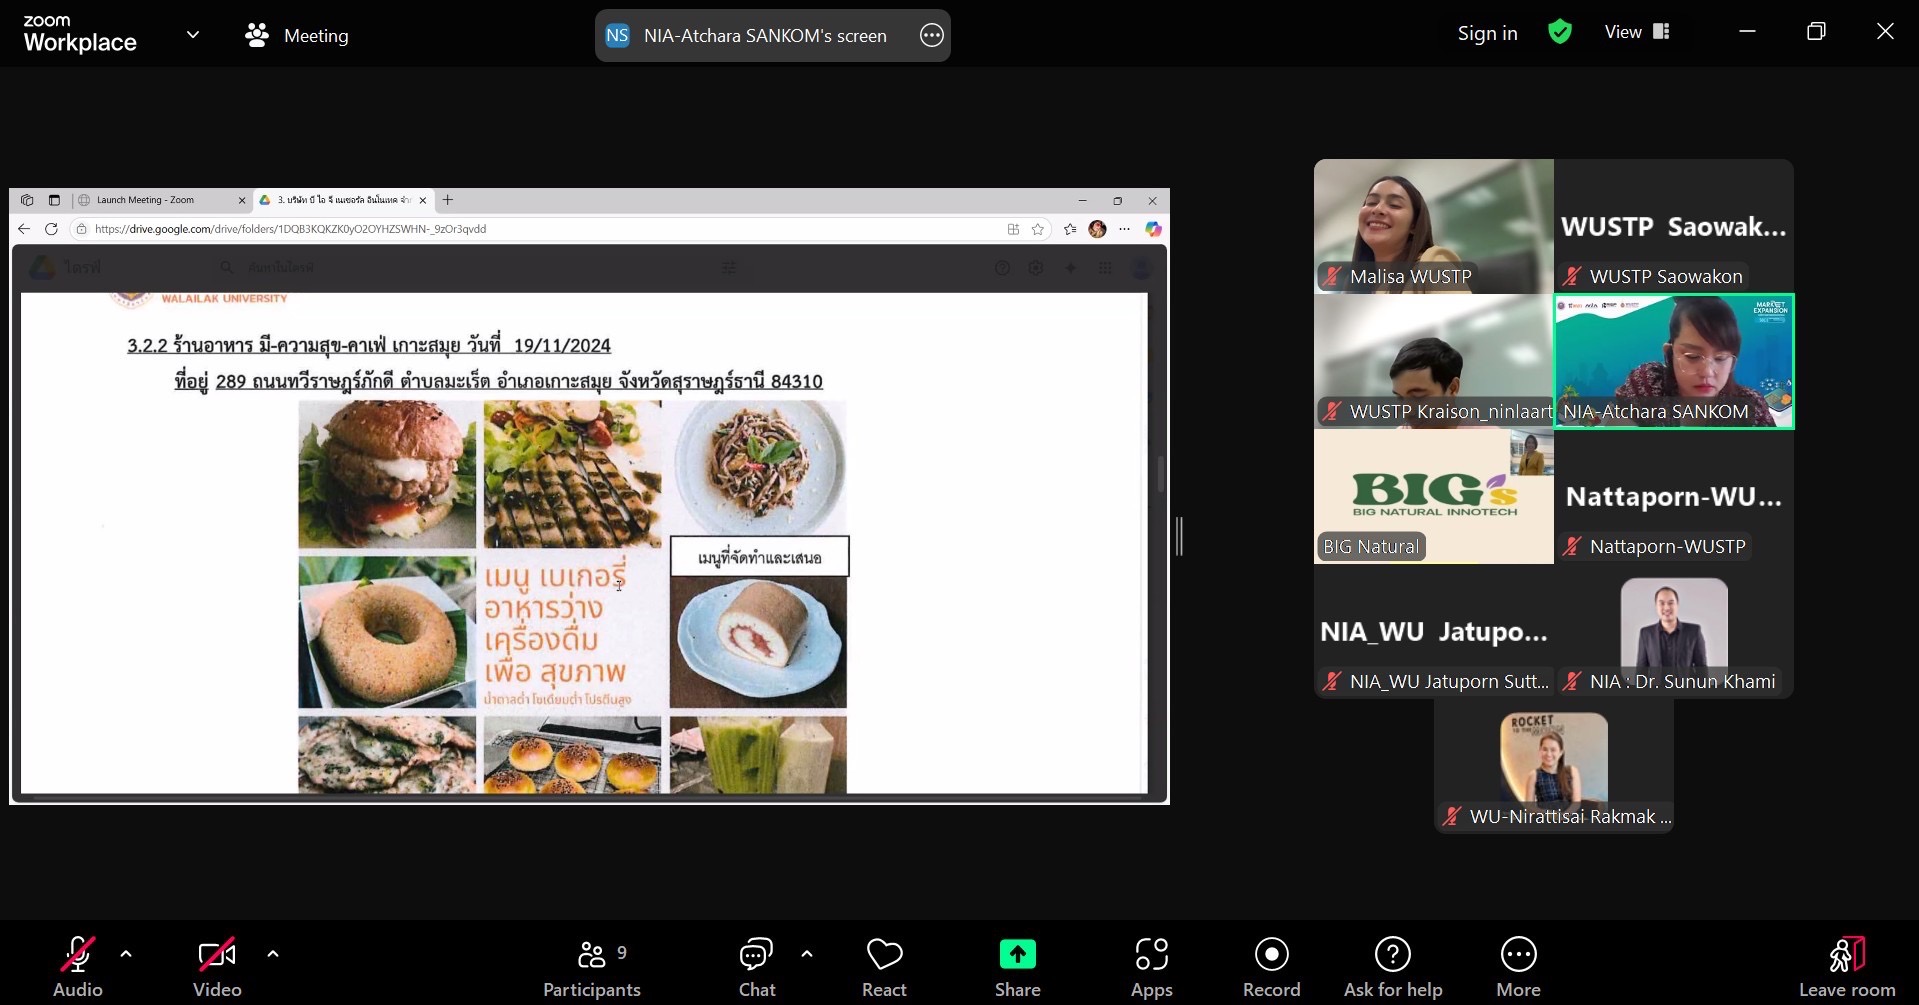Expand the chat options arrow
The height and width of the screenshot is (1005, 1919).
(807, 954)
